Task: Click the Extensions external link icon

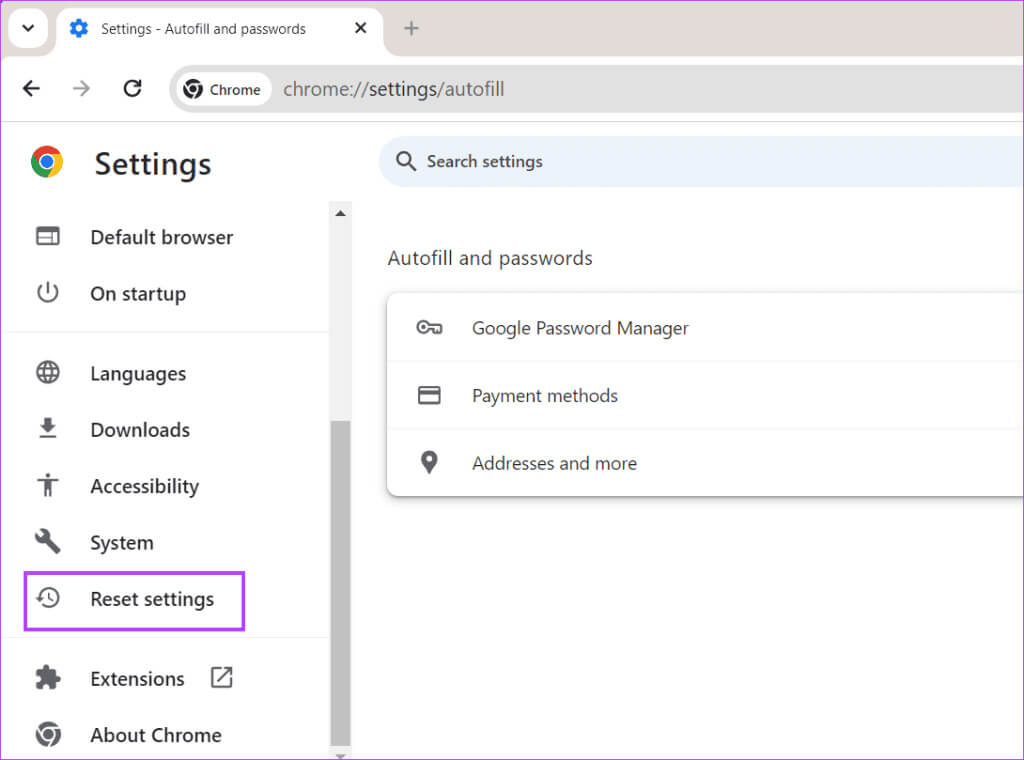Action: [221, 678]
